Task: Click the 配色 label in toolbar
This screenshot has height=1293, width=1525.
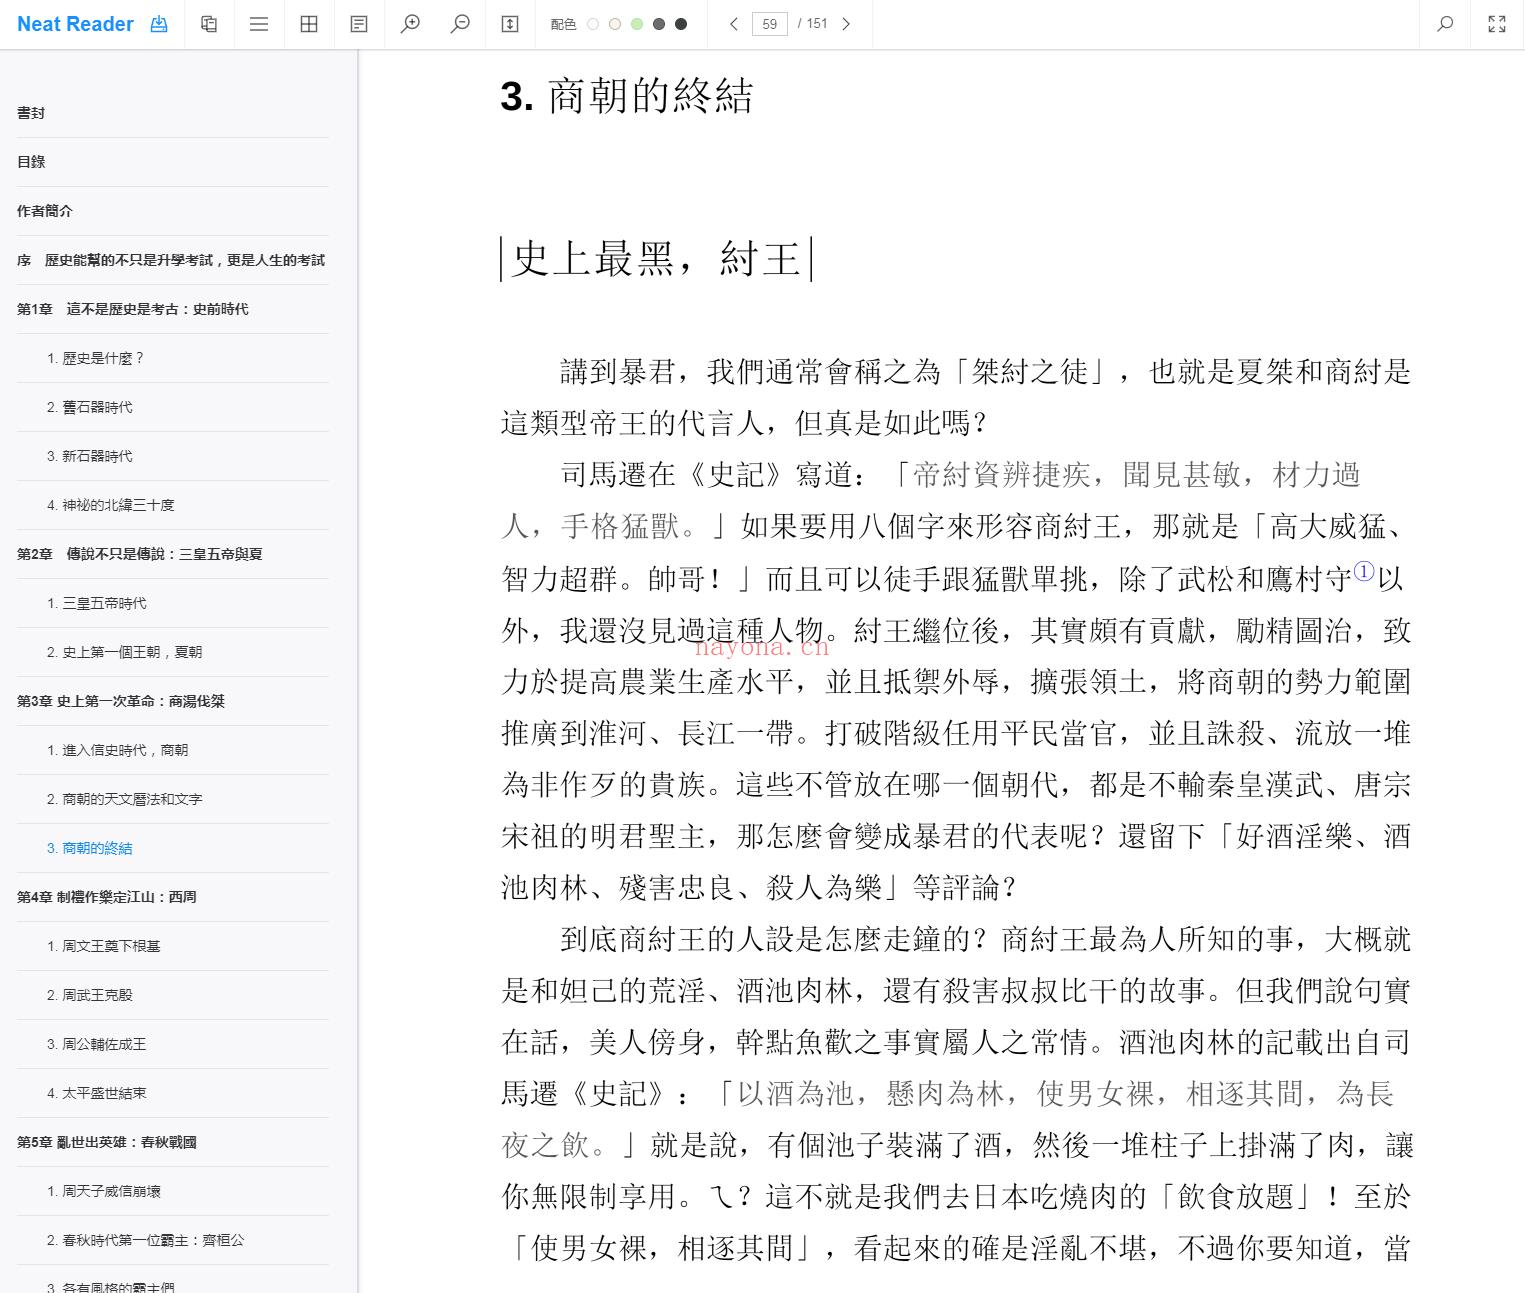Action: tap(563, 24)
